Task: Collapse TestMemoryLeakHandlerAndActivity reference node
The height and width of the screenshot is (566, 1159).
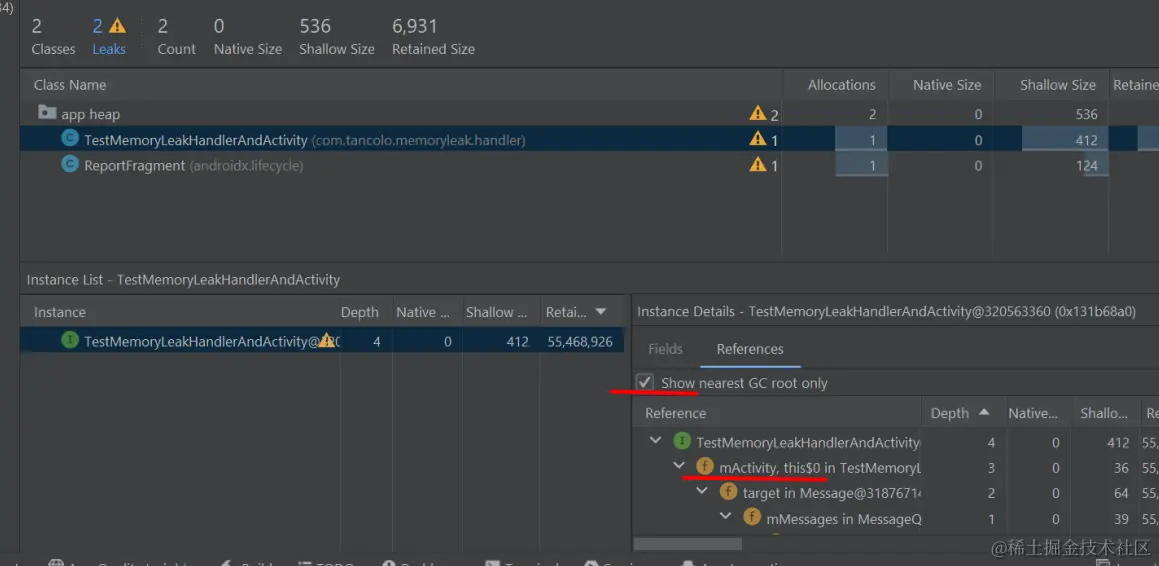Action: point(655,441)
